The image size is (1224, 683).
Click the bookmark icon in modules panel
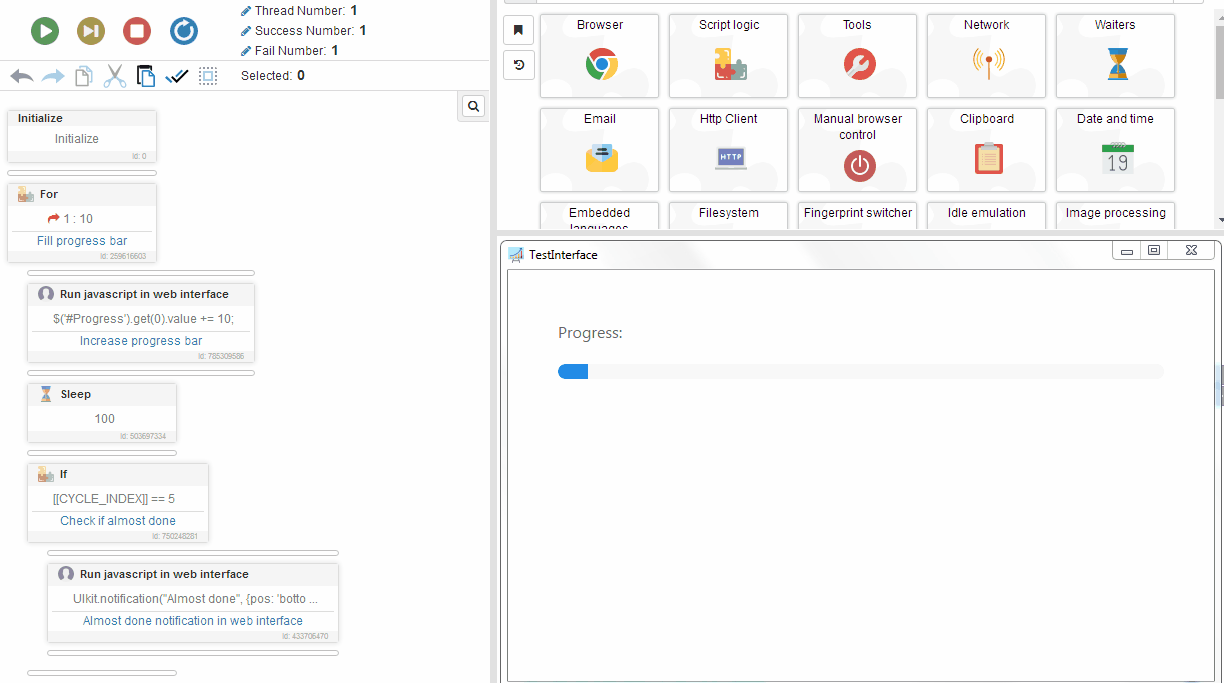point(518,30)
